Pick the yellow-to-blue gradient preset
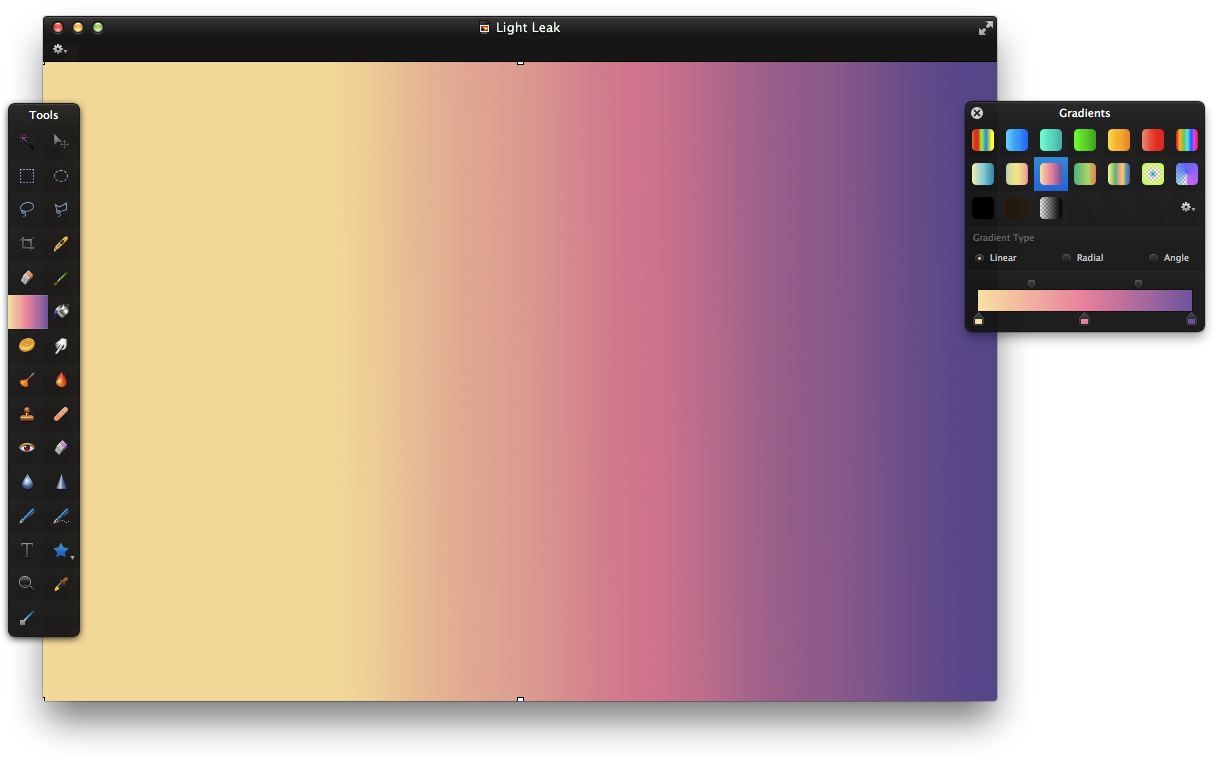 pyautogui.click(x=983, y=174)
